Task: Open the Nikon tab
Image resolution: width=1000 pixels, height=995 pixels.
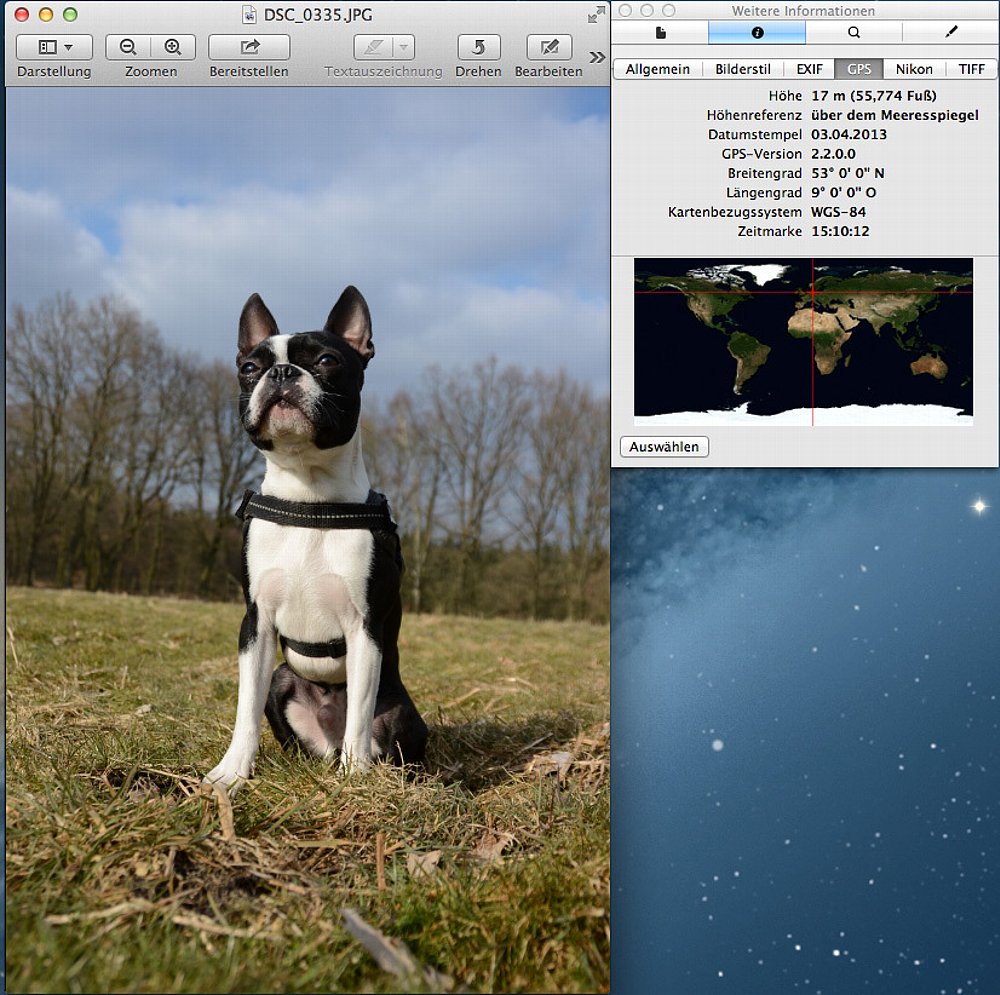Action: [914, 69]
